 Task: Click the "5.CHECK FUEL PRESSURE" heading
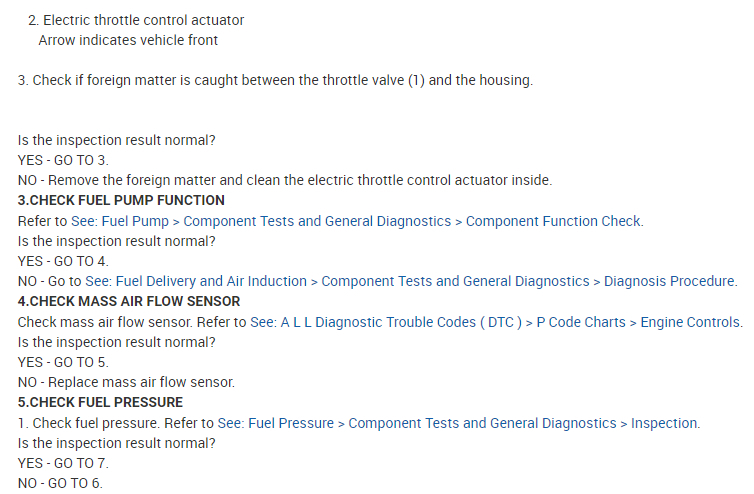click(100, 402)
